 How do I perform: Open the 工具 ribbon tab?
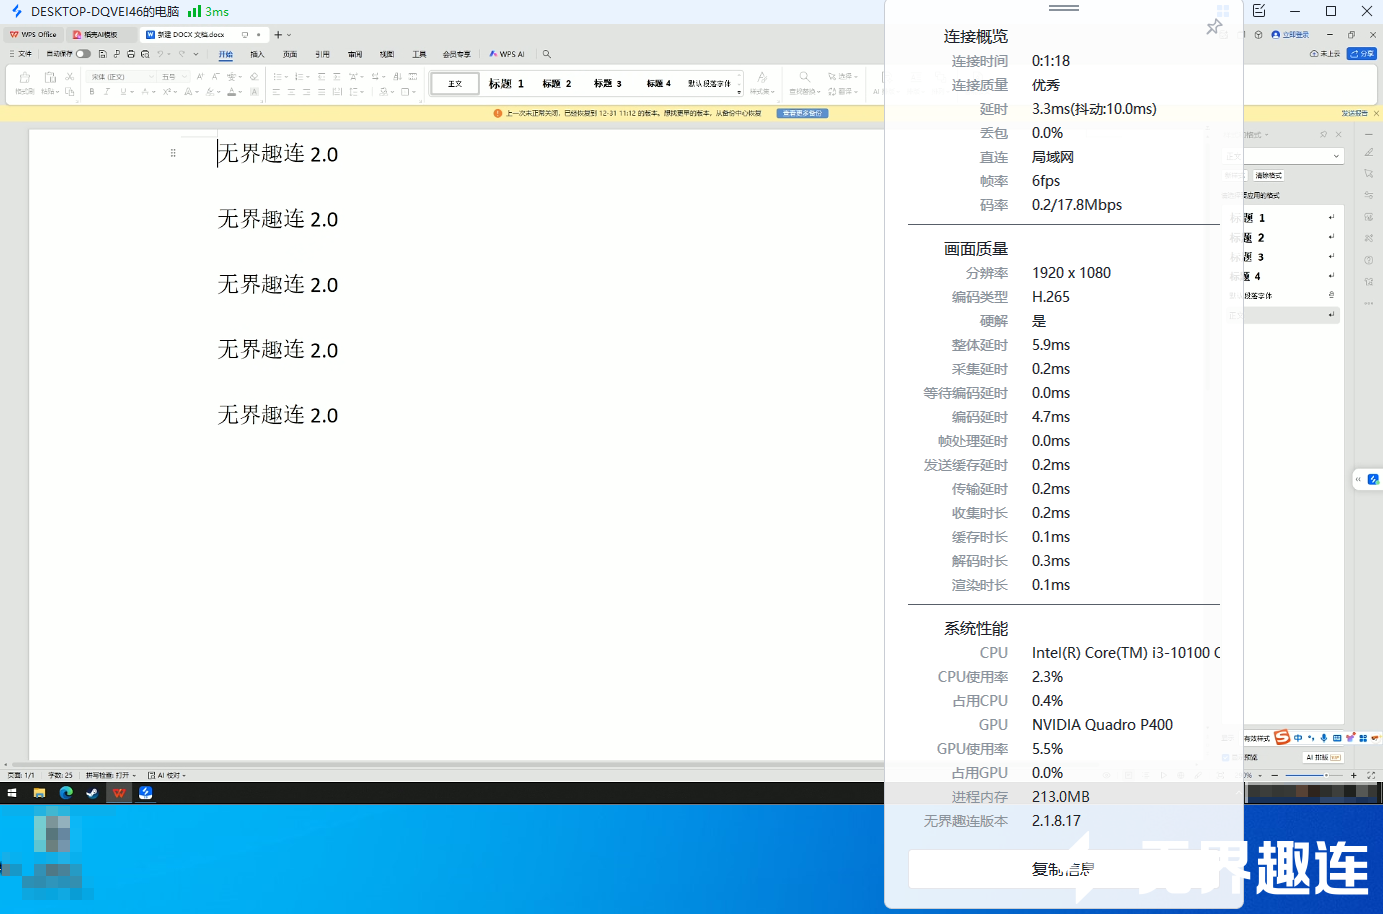point(419,55)
